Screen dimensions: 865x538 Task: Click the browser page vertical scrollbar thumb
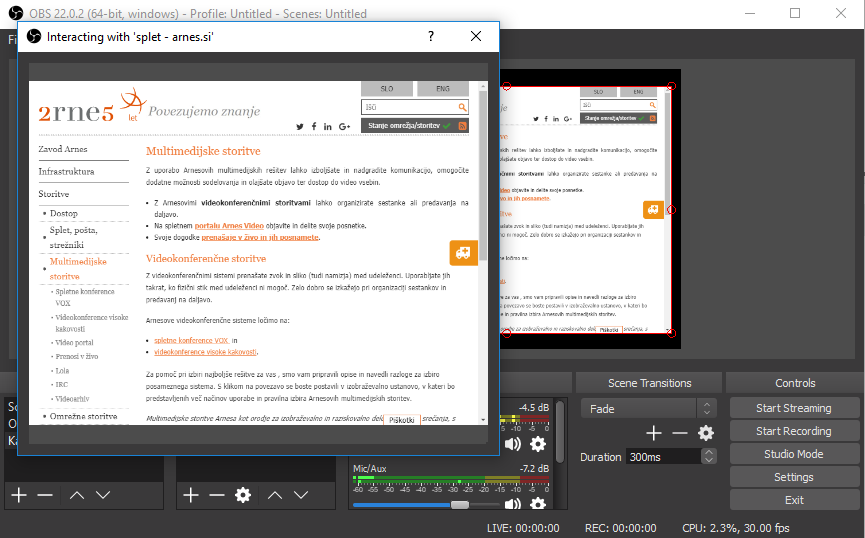coord(483,175)
